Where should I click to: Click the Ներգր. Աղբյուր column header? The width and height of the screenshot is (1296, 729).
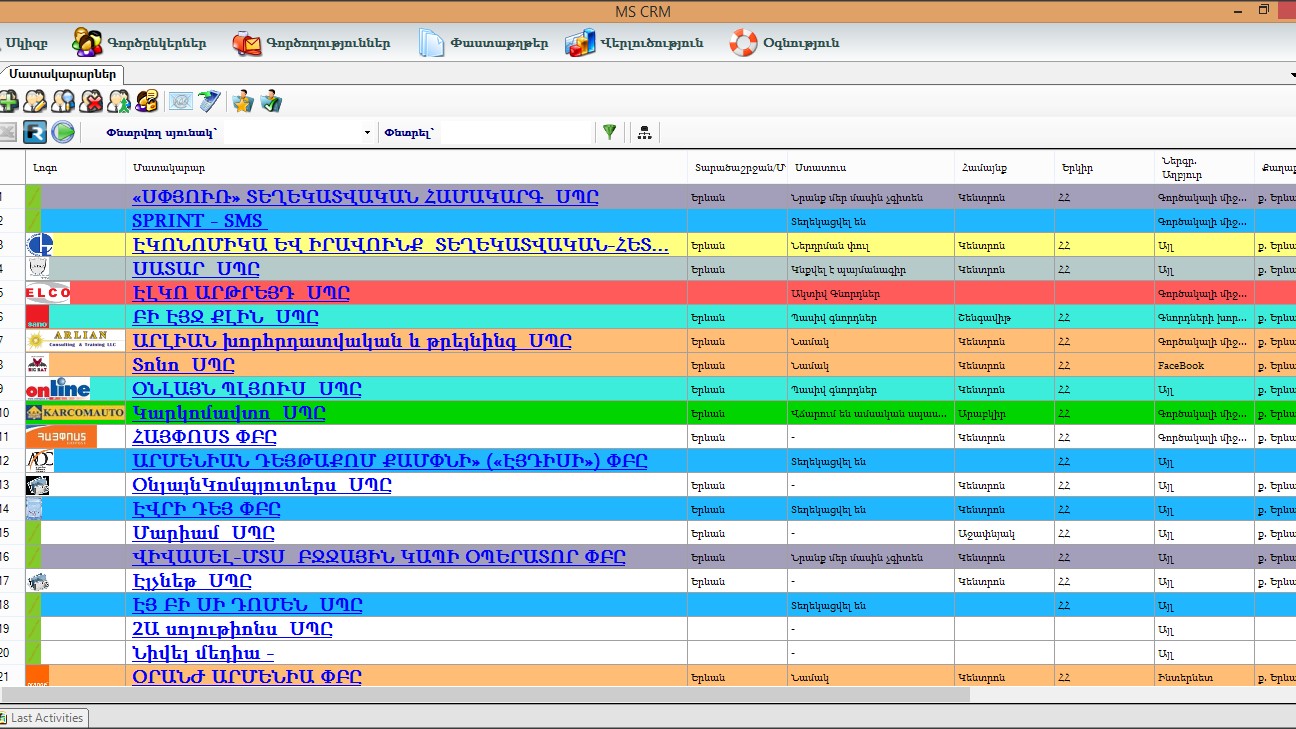(1204, 168)
